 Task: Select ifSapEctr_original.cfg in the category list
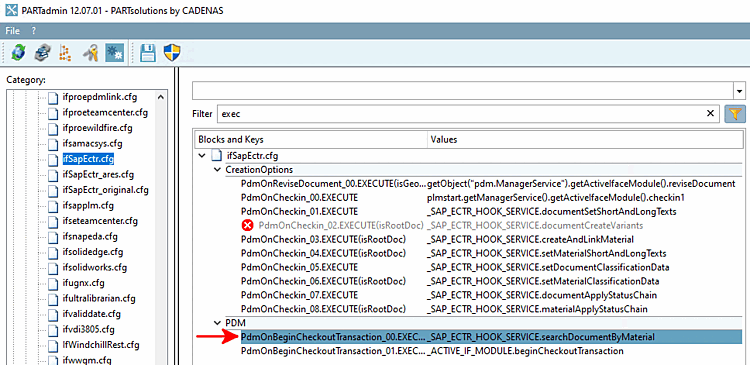(x=106, y=189)
